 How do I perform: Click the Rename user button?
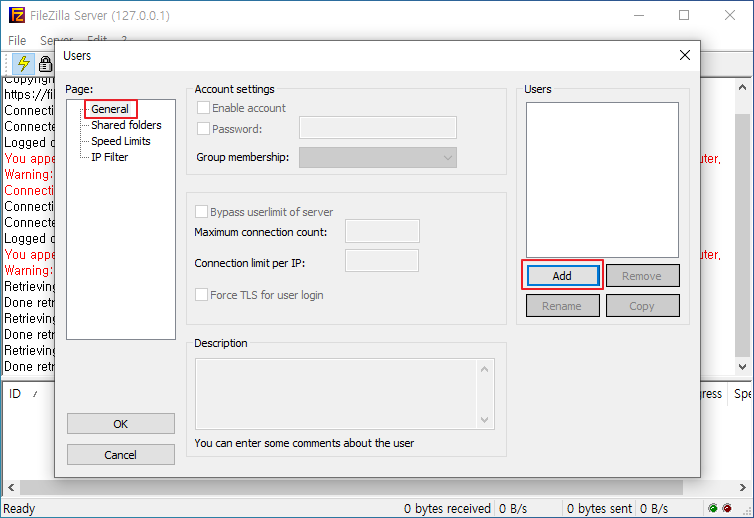click(562, 306)
